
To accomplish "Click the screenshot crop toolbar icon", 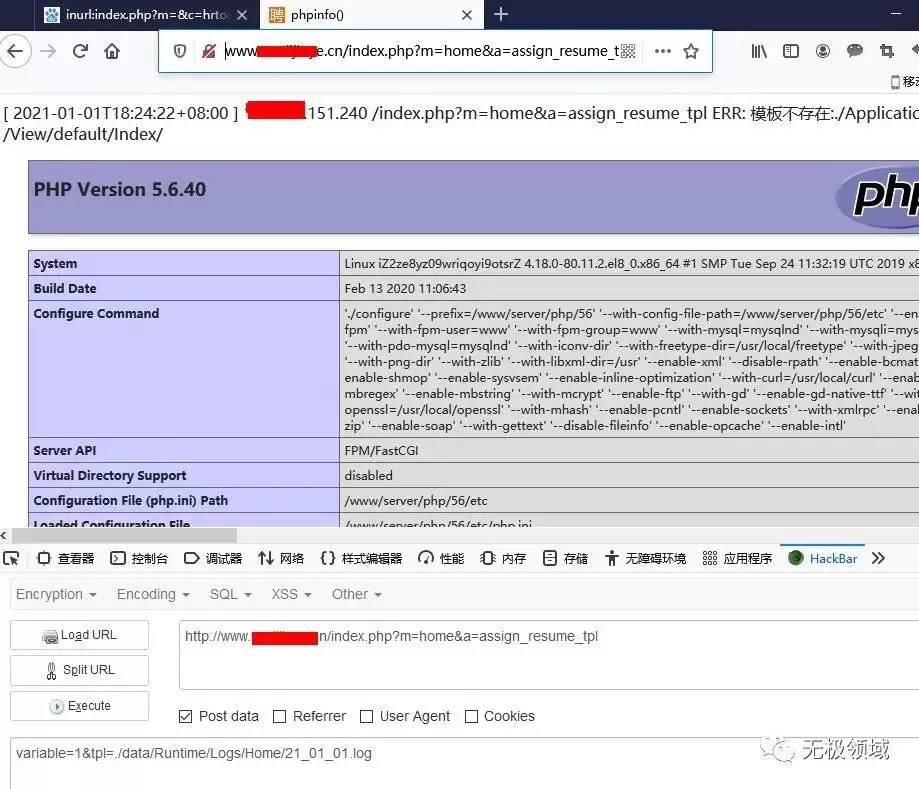I will [x=886, y=52].
